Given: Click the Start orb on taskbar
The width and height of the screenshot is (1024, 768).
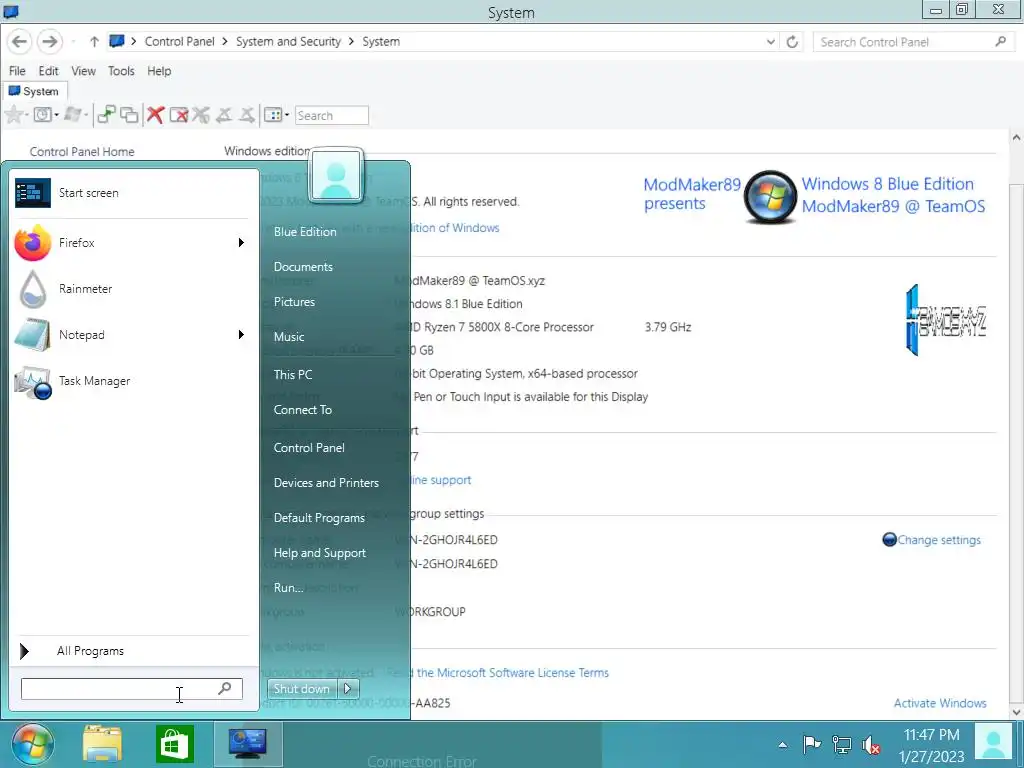Looking at the screenshot, I should click(31, 744).
